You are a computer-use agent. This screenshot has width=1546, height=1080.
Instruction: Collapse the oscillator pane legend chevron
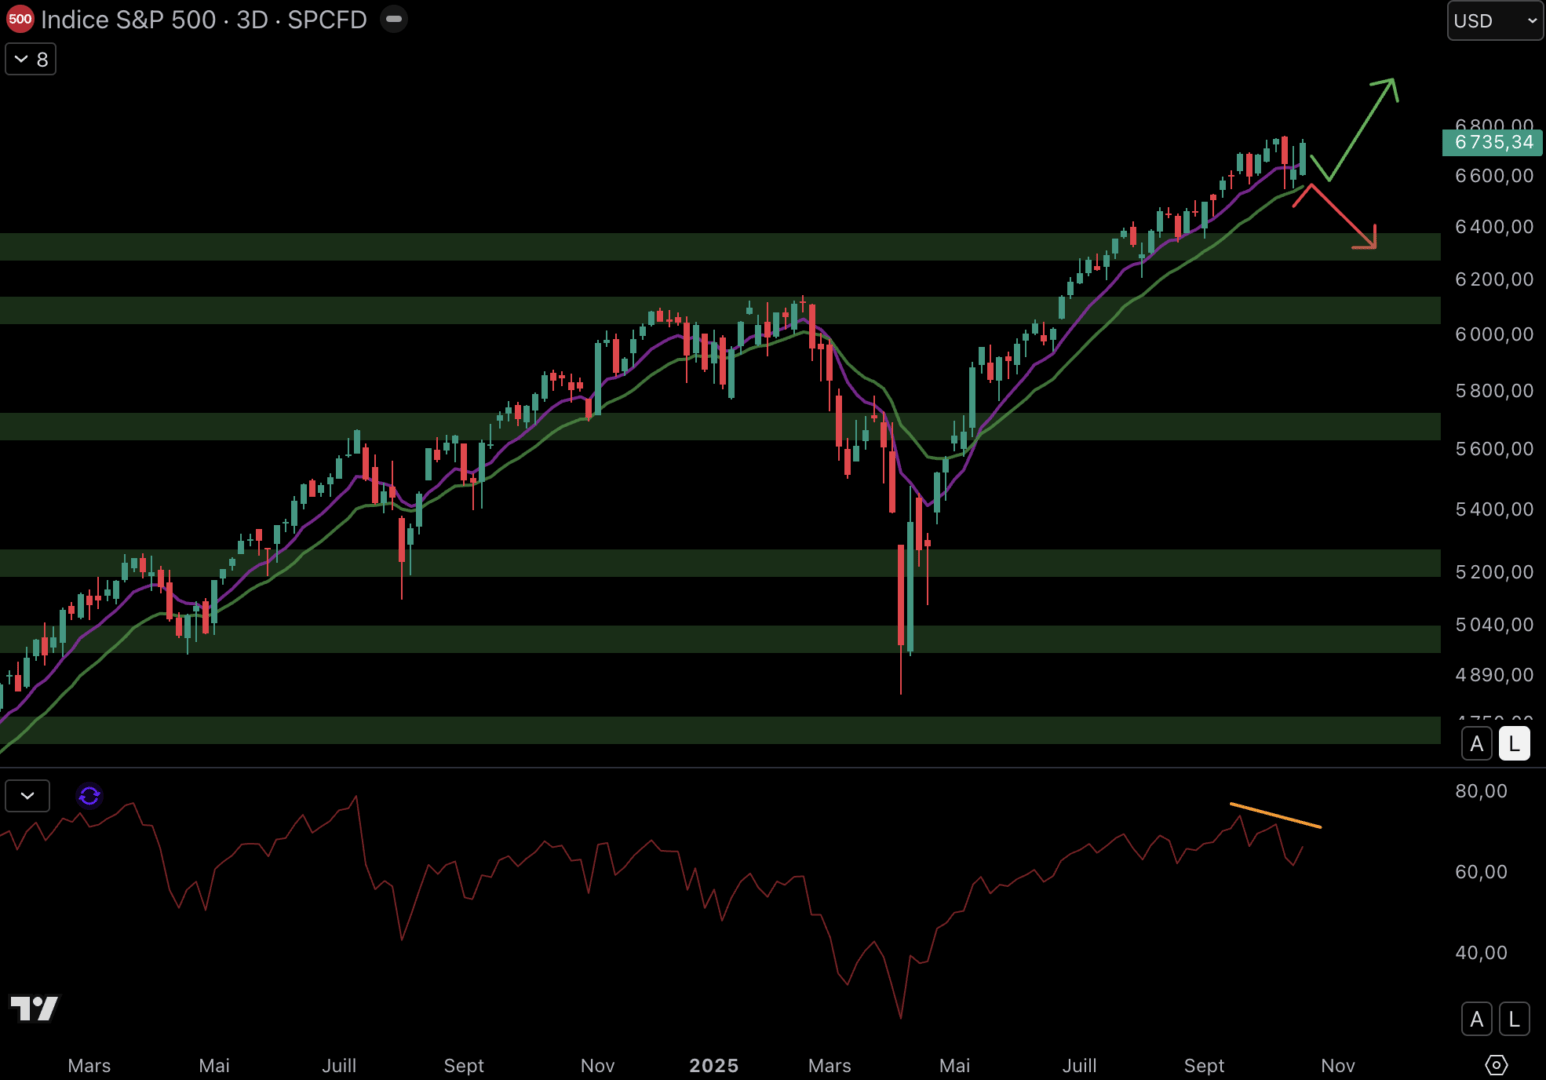pyautogui.click(x=27, y=796)
